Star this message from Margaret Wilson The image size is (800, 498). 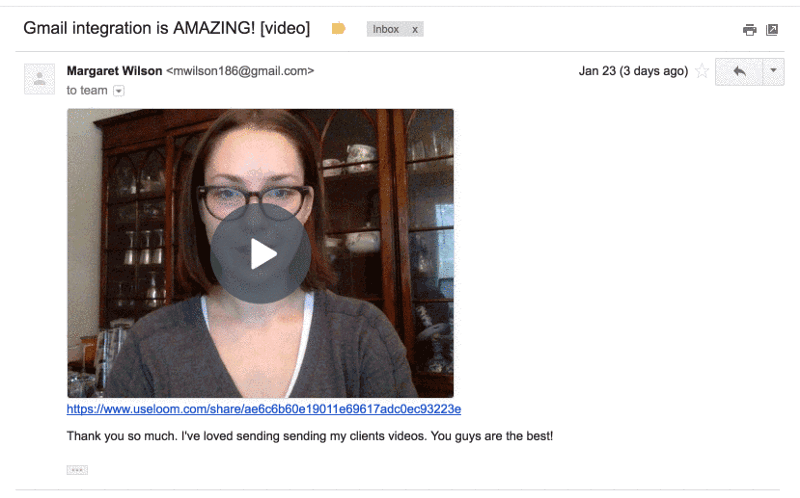702,71
